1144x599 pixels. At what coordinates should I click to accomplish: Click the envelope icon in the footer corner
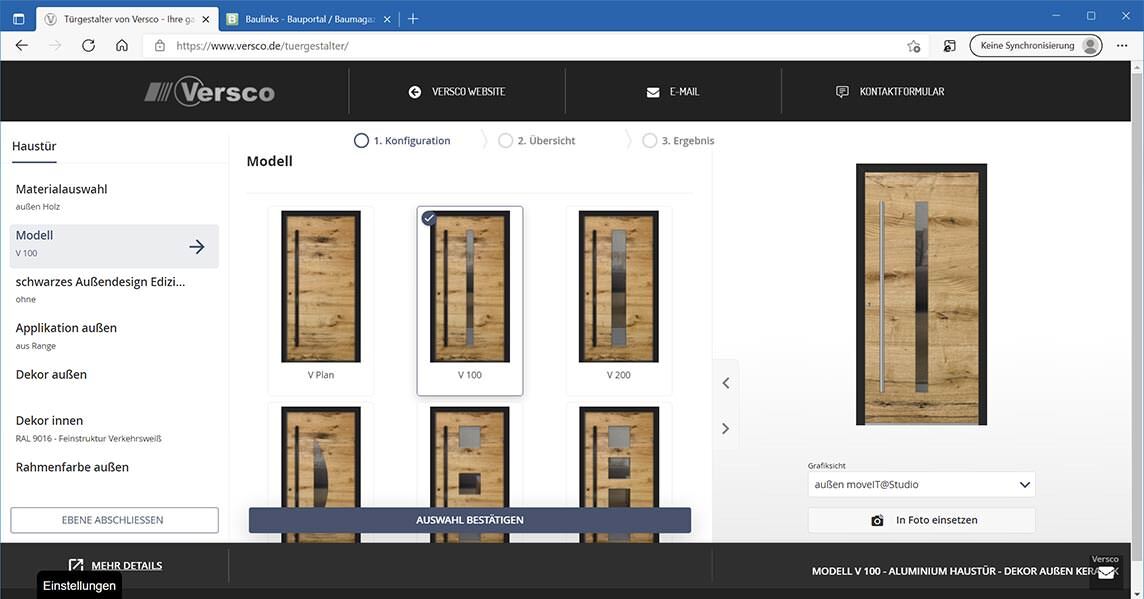point(1106,573)
